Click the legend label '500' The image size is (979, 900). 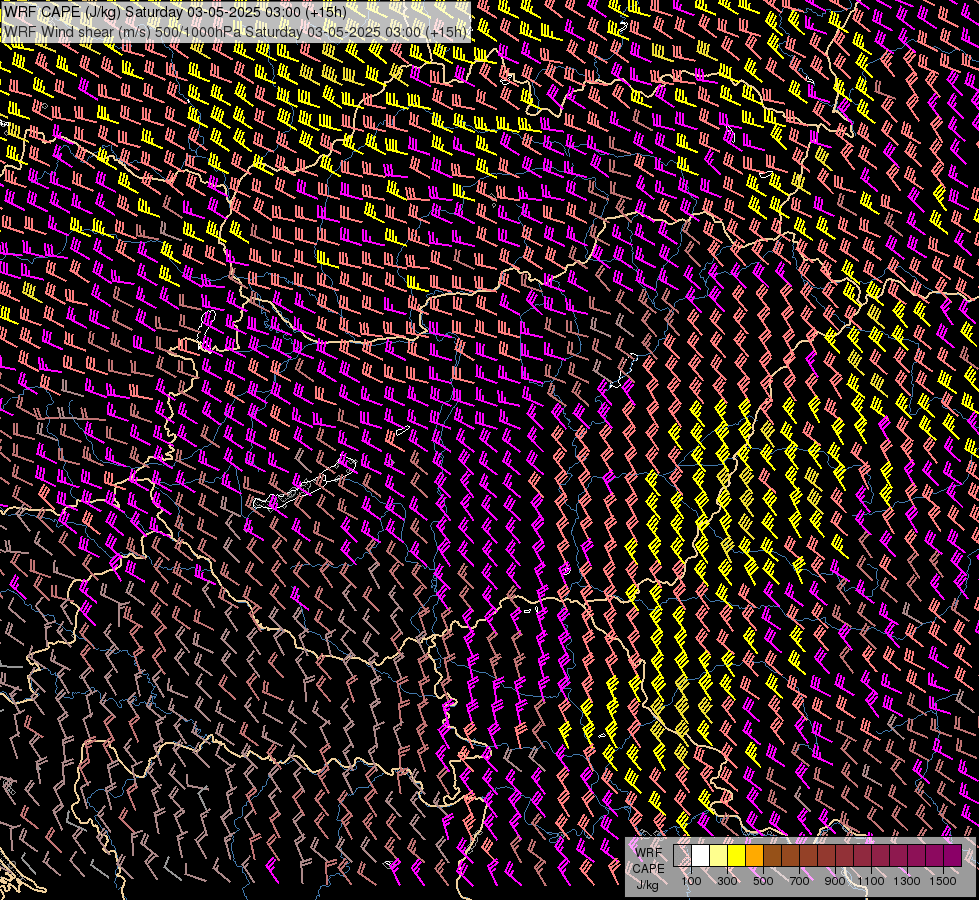coord(763,881)
